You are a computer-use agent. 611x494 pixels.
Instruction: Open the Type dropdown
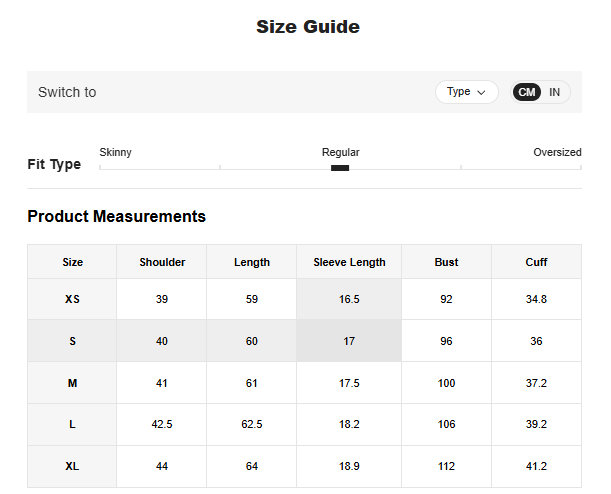point(466,92)
